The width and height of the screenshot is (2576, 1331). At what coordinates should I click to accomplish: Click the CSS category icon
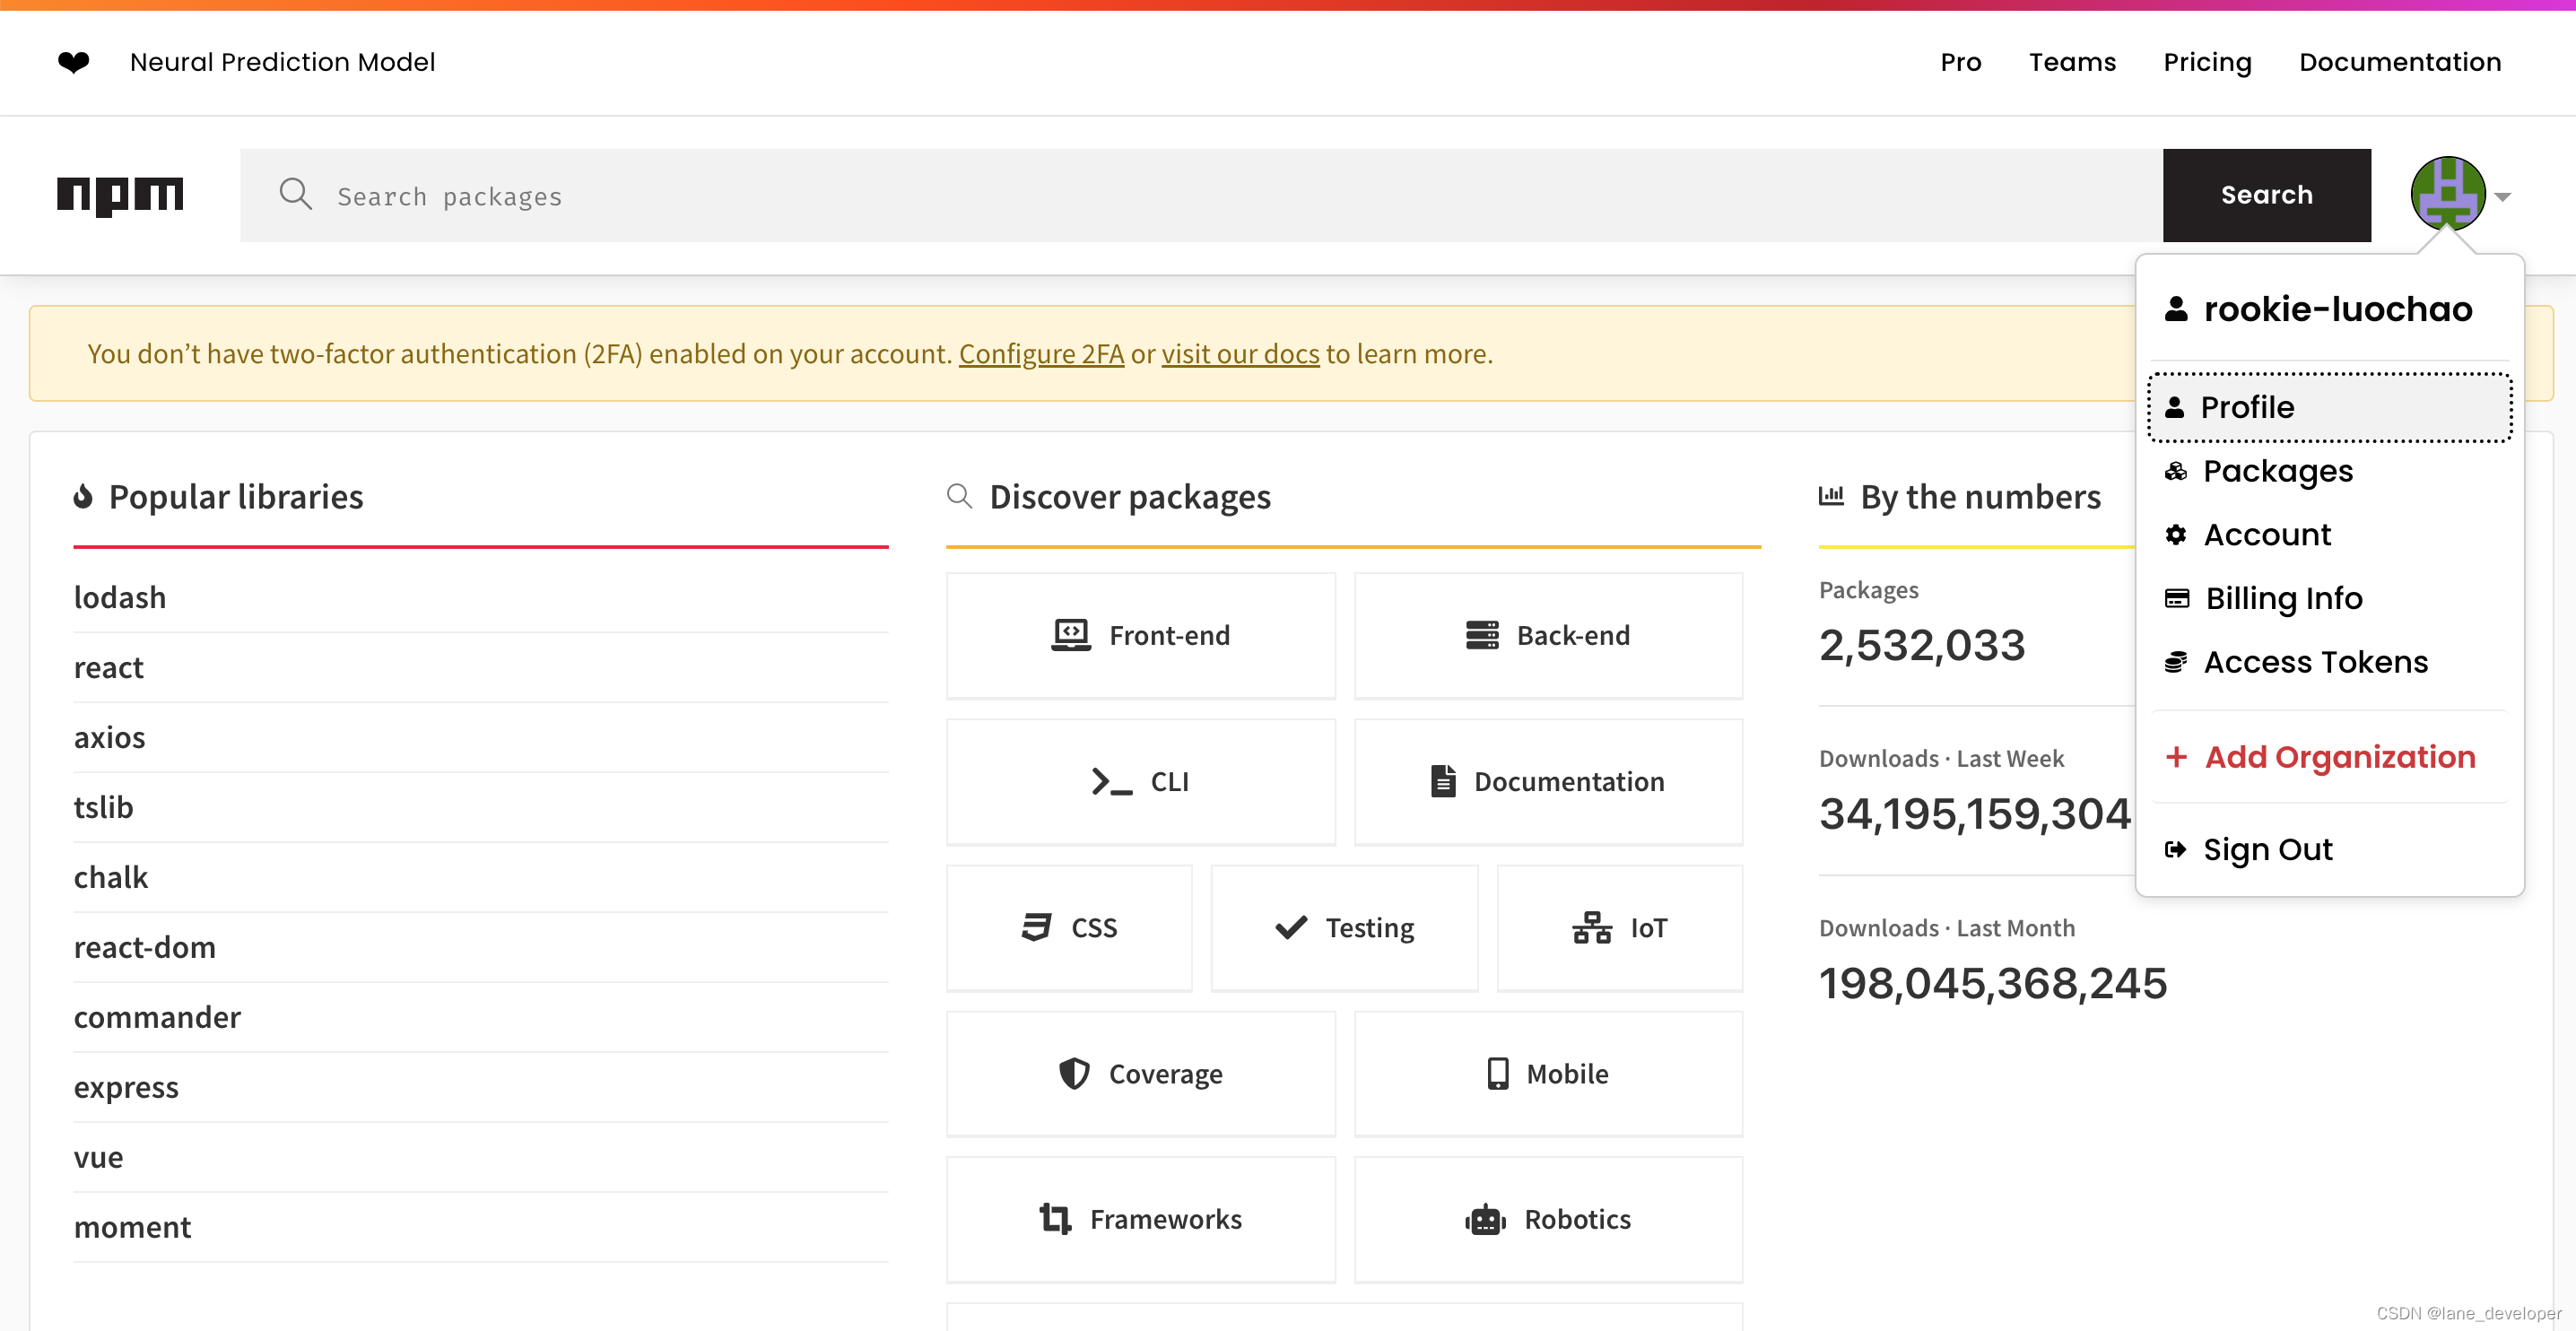click(1035, 926)
